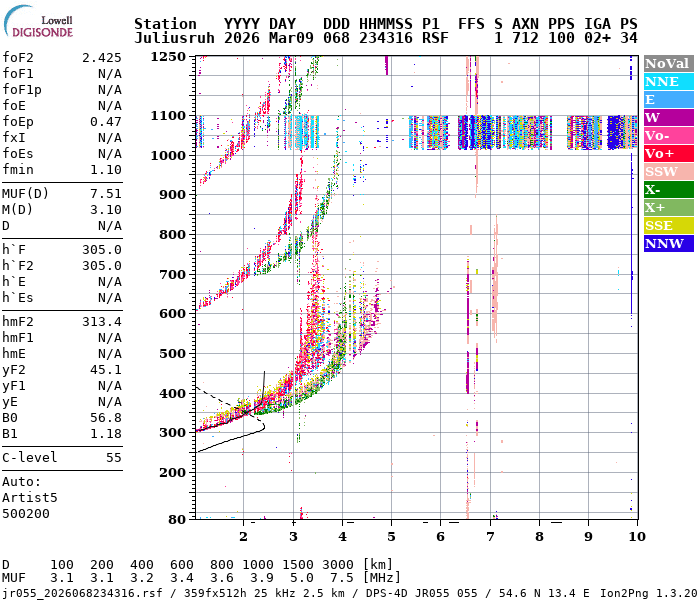The image size is (700, 600).
Task: Select the SSW legend color box
Action: (667, 171)
